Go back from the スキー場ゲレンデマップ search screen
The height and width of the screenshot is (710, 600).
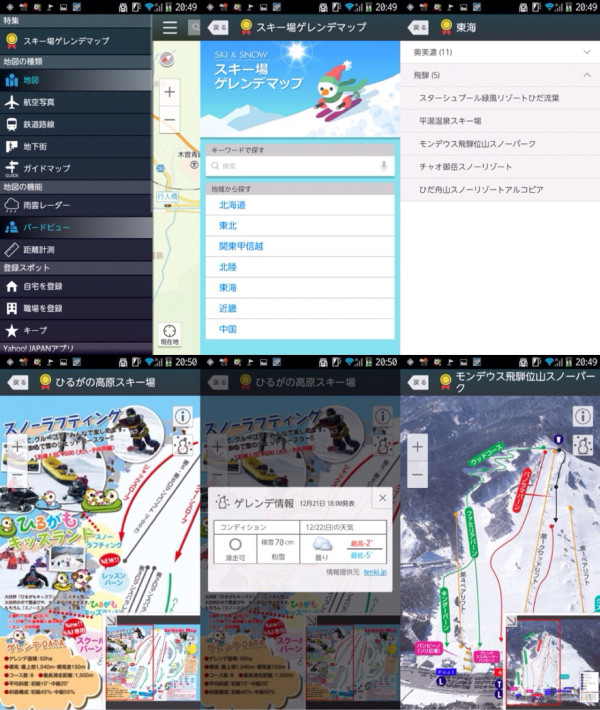point(218,27)
